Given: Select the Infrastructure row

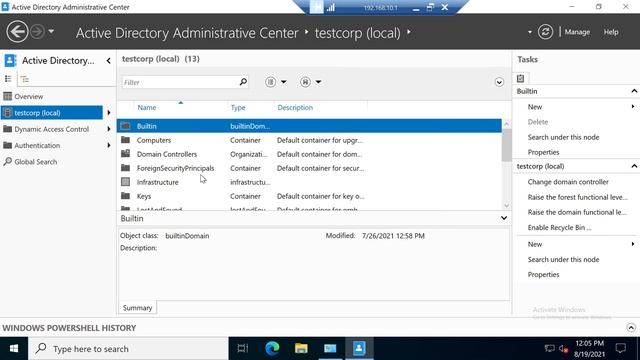Looking at the screenshot, I should point(309,182).
